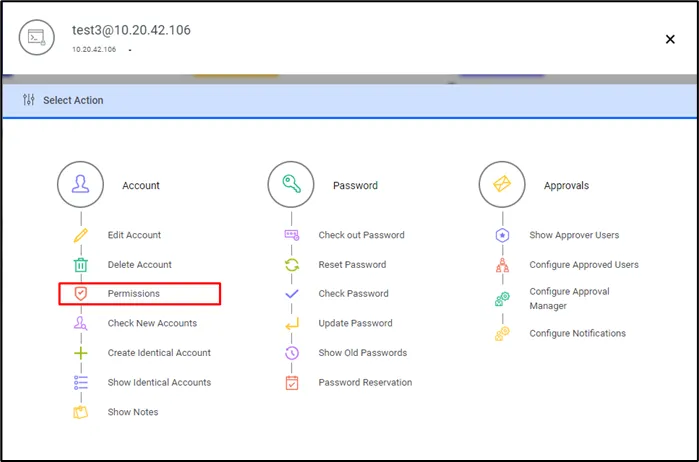Click the trash can icon for Delete Account

[81, 265]
